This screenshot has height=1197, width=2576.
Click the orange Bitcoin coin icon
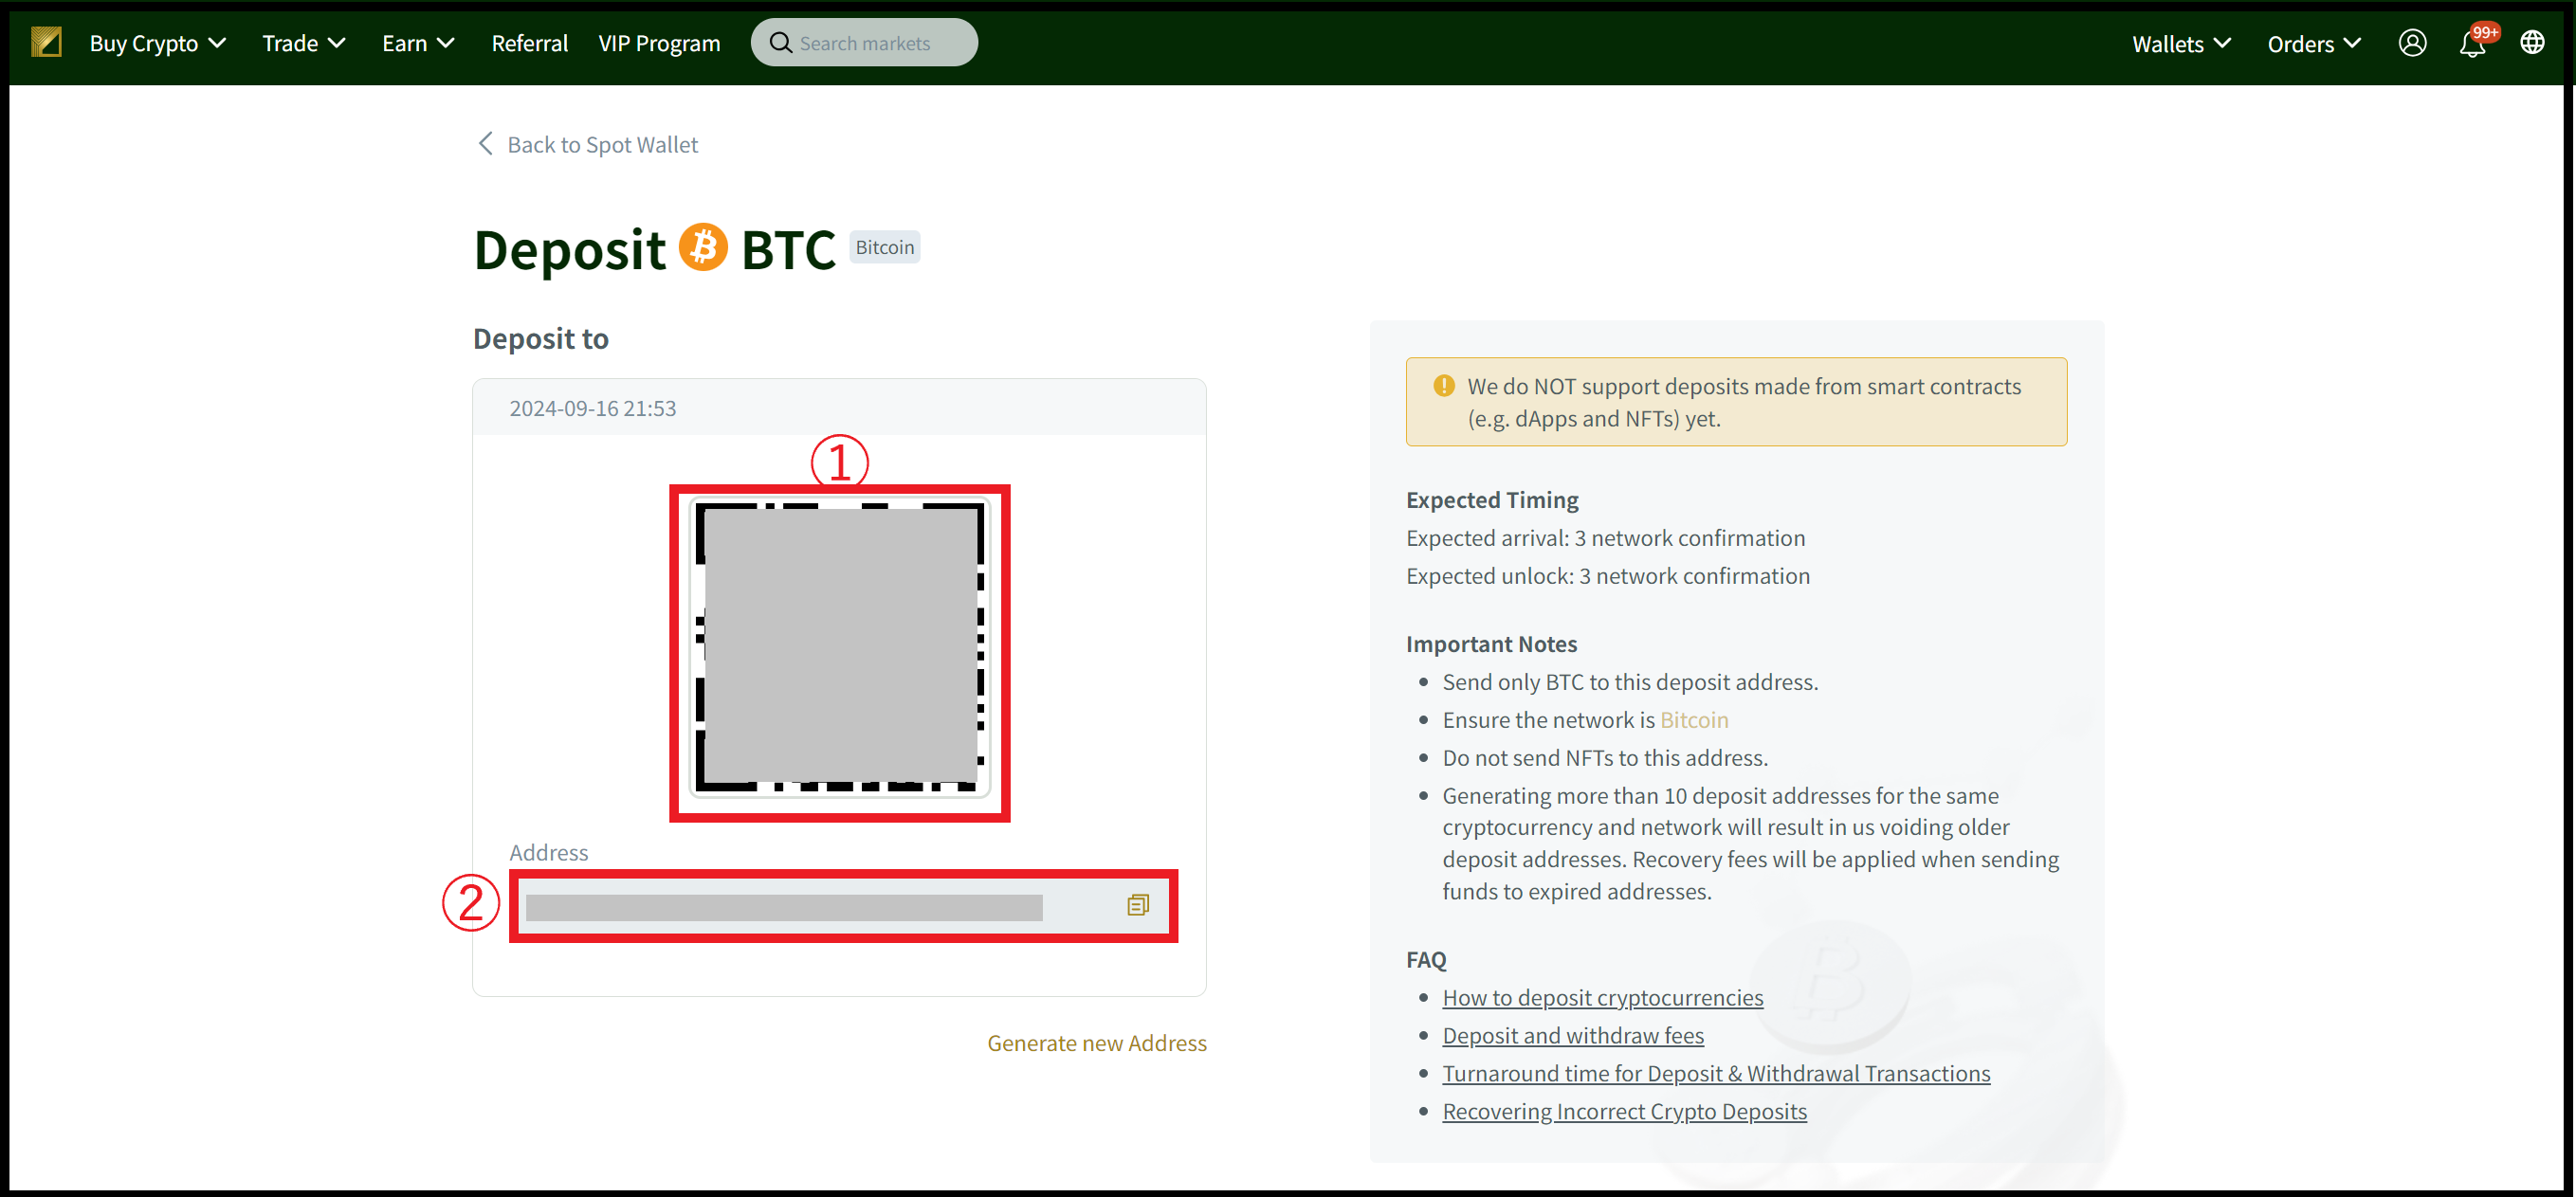[703, 247]
